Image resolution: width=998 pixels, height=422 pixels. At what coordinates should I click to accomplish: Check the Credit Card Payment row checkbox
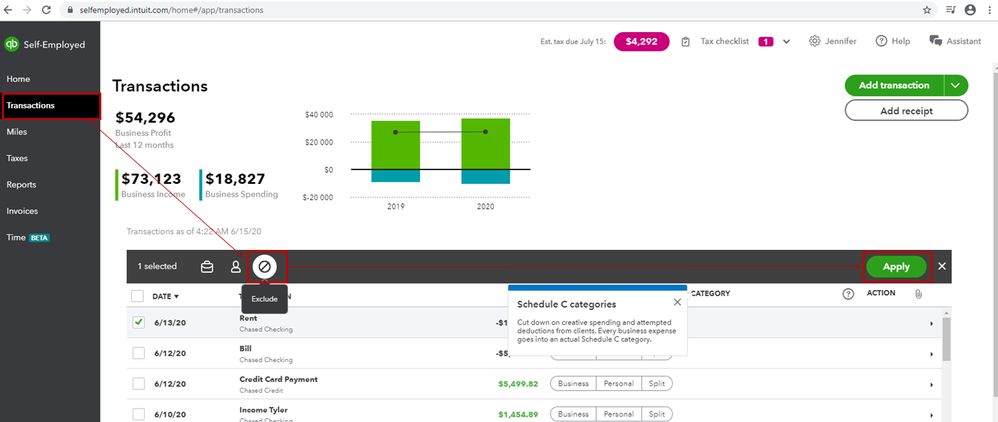138,384
